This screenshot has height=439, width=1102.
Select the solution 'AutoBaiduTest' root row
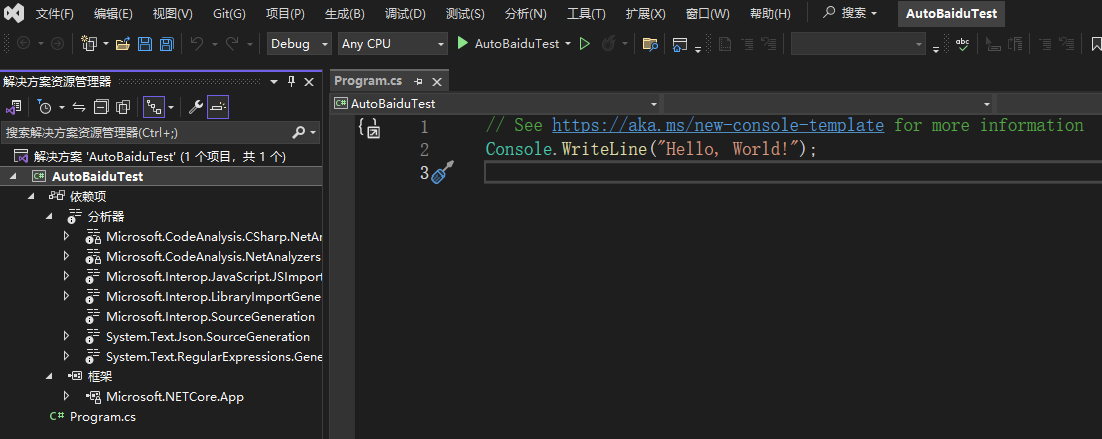pyautogui.click(x=161, y=156)
